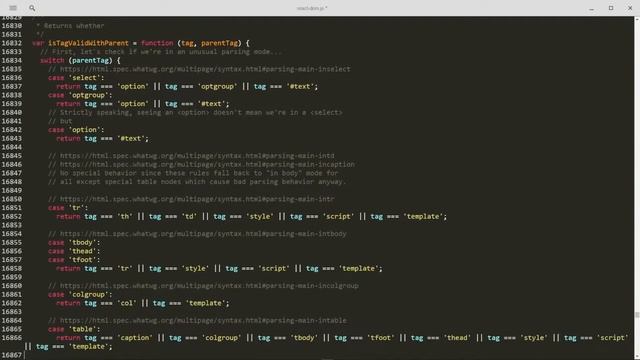Click case 'tfoot' line
The width and height of the screenshot is (640, 360).
point(74,260)
